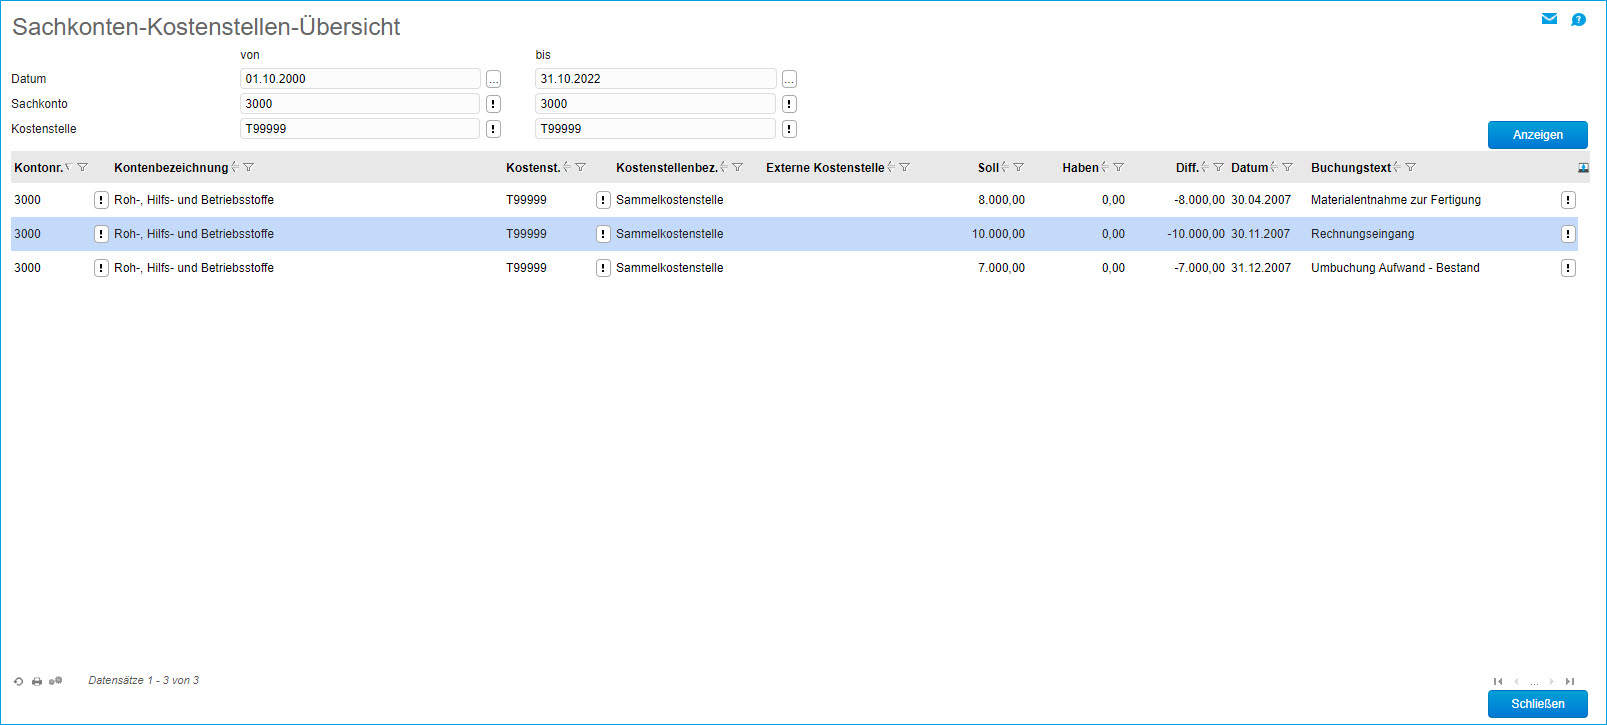Jump to the last page of records
The width and height of the screenshot is (1607, 725).
click(1570, 681)
